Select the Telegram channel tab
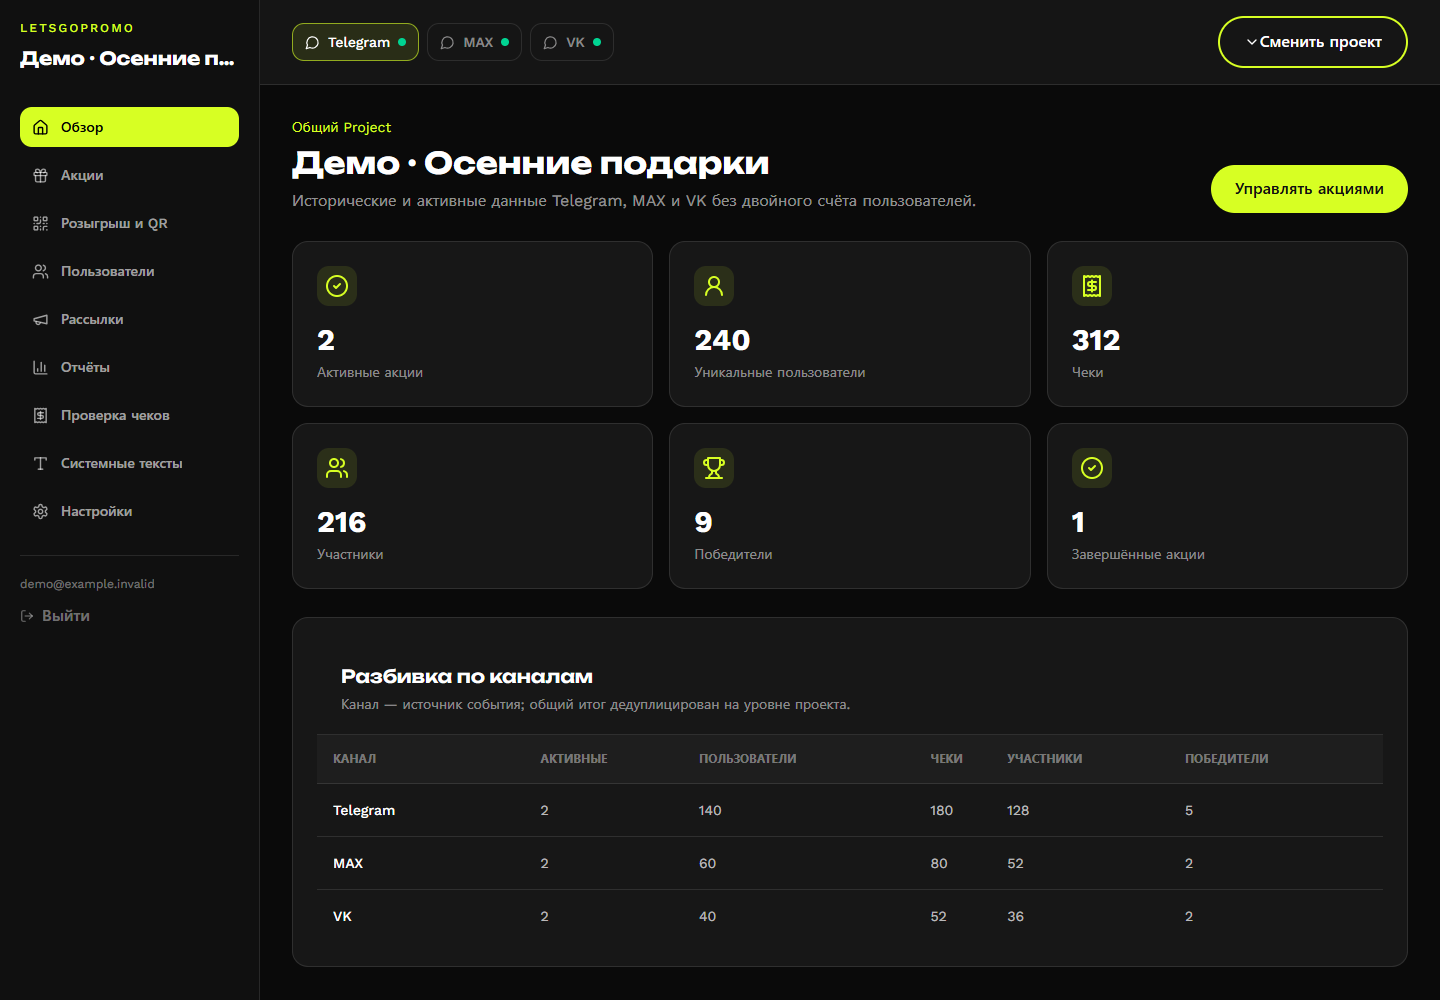Screen dimensions: 1440x1000 click(355, 42)
